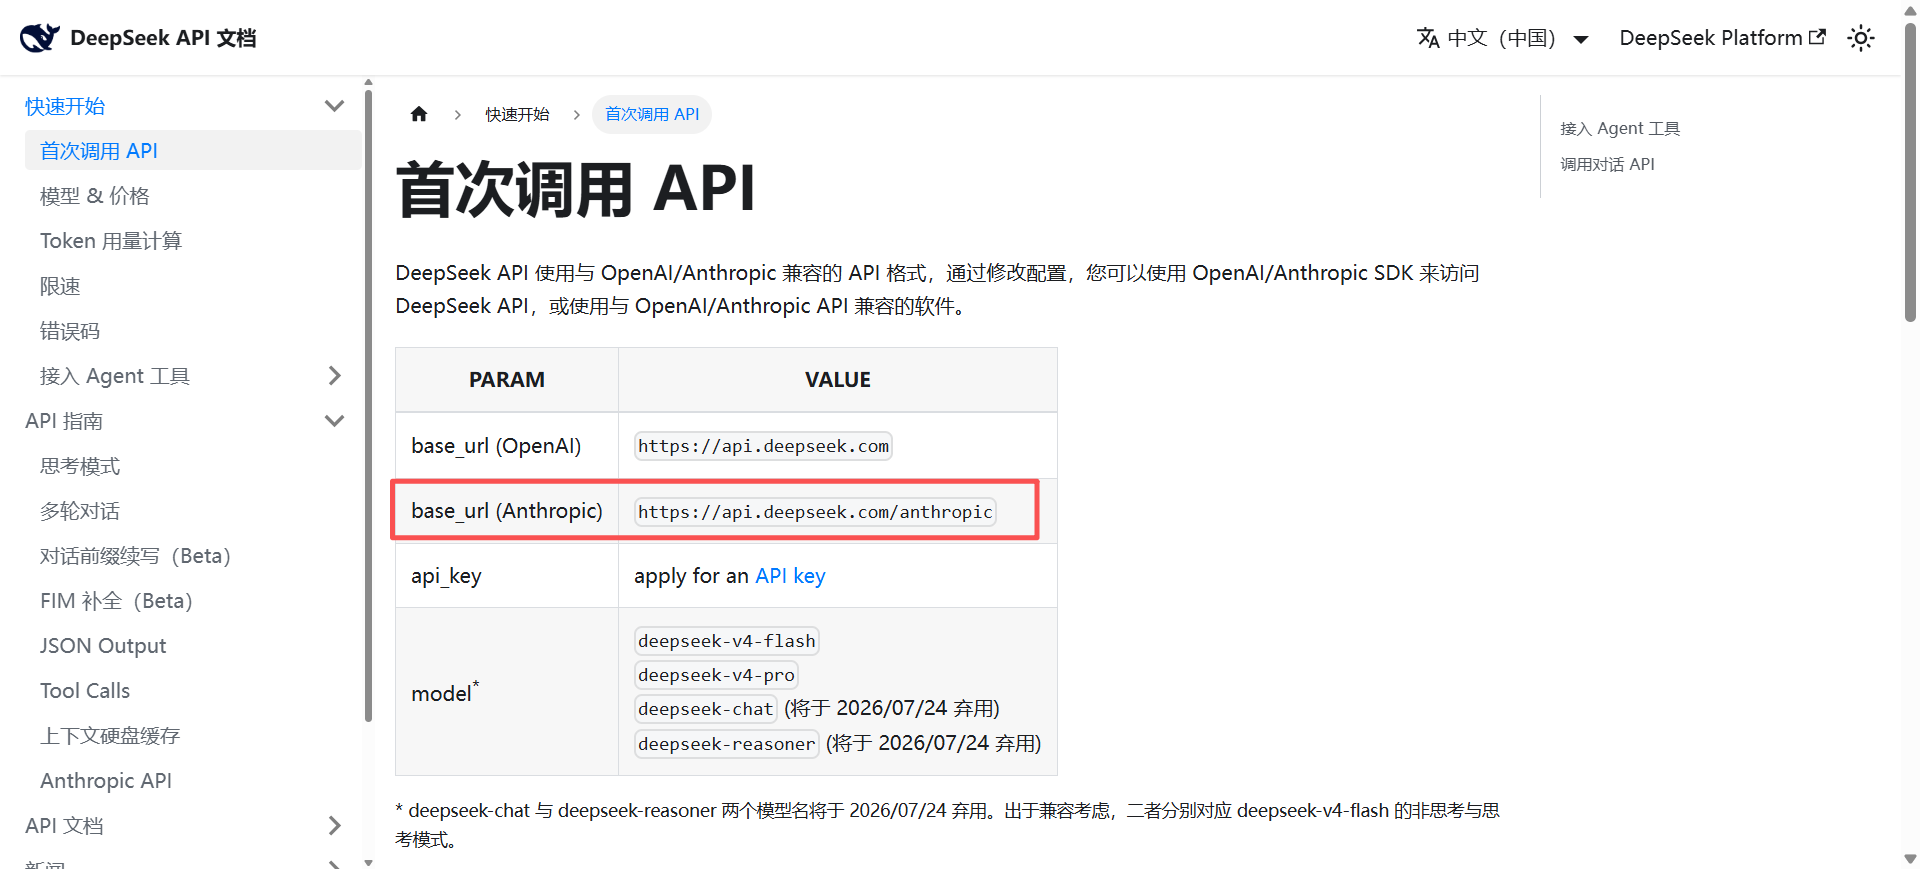This screenshot has width=1920, height=869.
Task: Open Token 用量计算 page
Action: click(111, 241)
